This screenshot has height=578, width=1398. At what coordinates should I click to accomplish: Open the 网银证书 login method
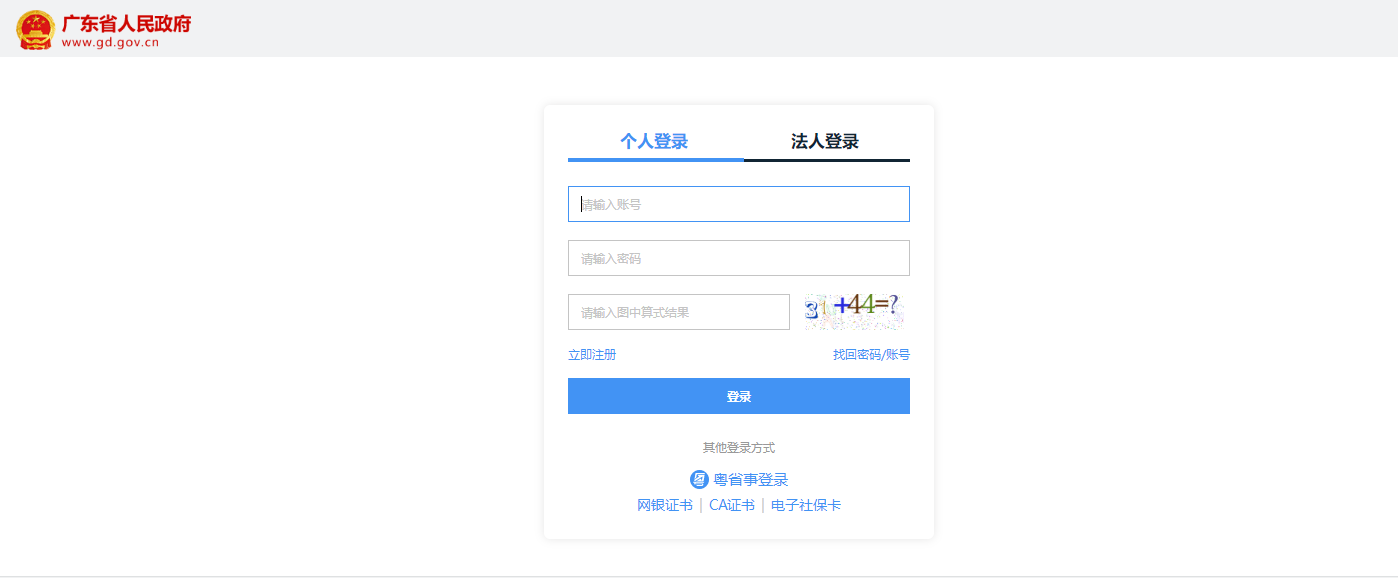[664, 505]
